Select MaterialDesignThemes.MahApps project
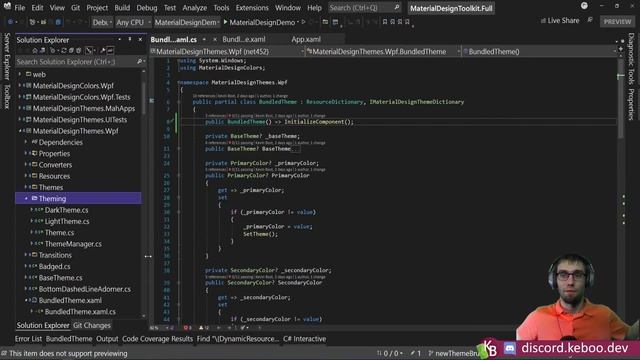 [x=84, y=109]
